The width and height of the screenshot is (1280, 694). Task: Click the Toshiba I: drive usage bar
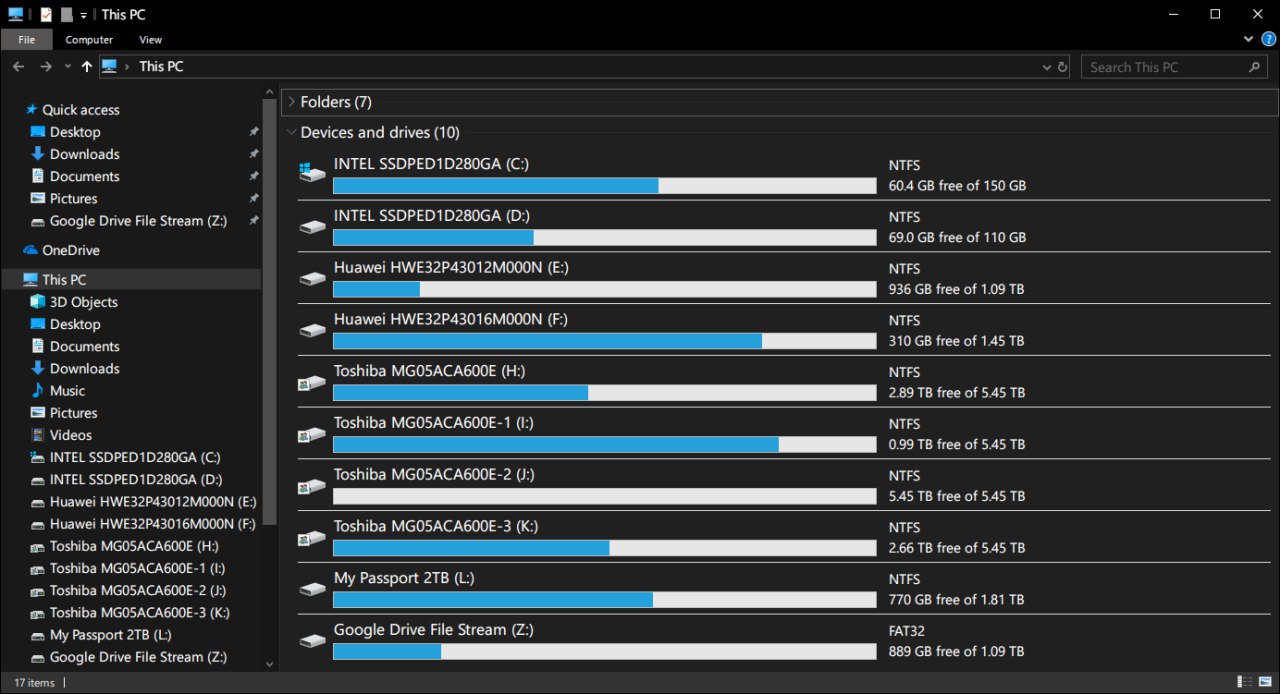click(604, 444)
